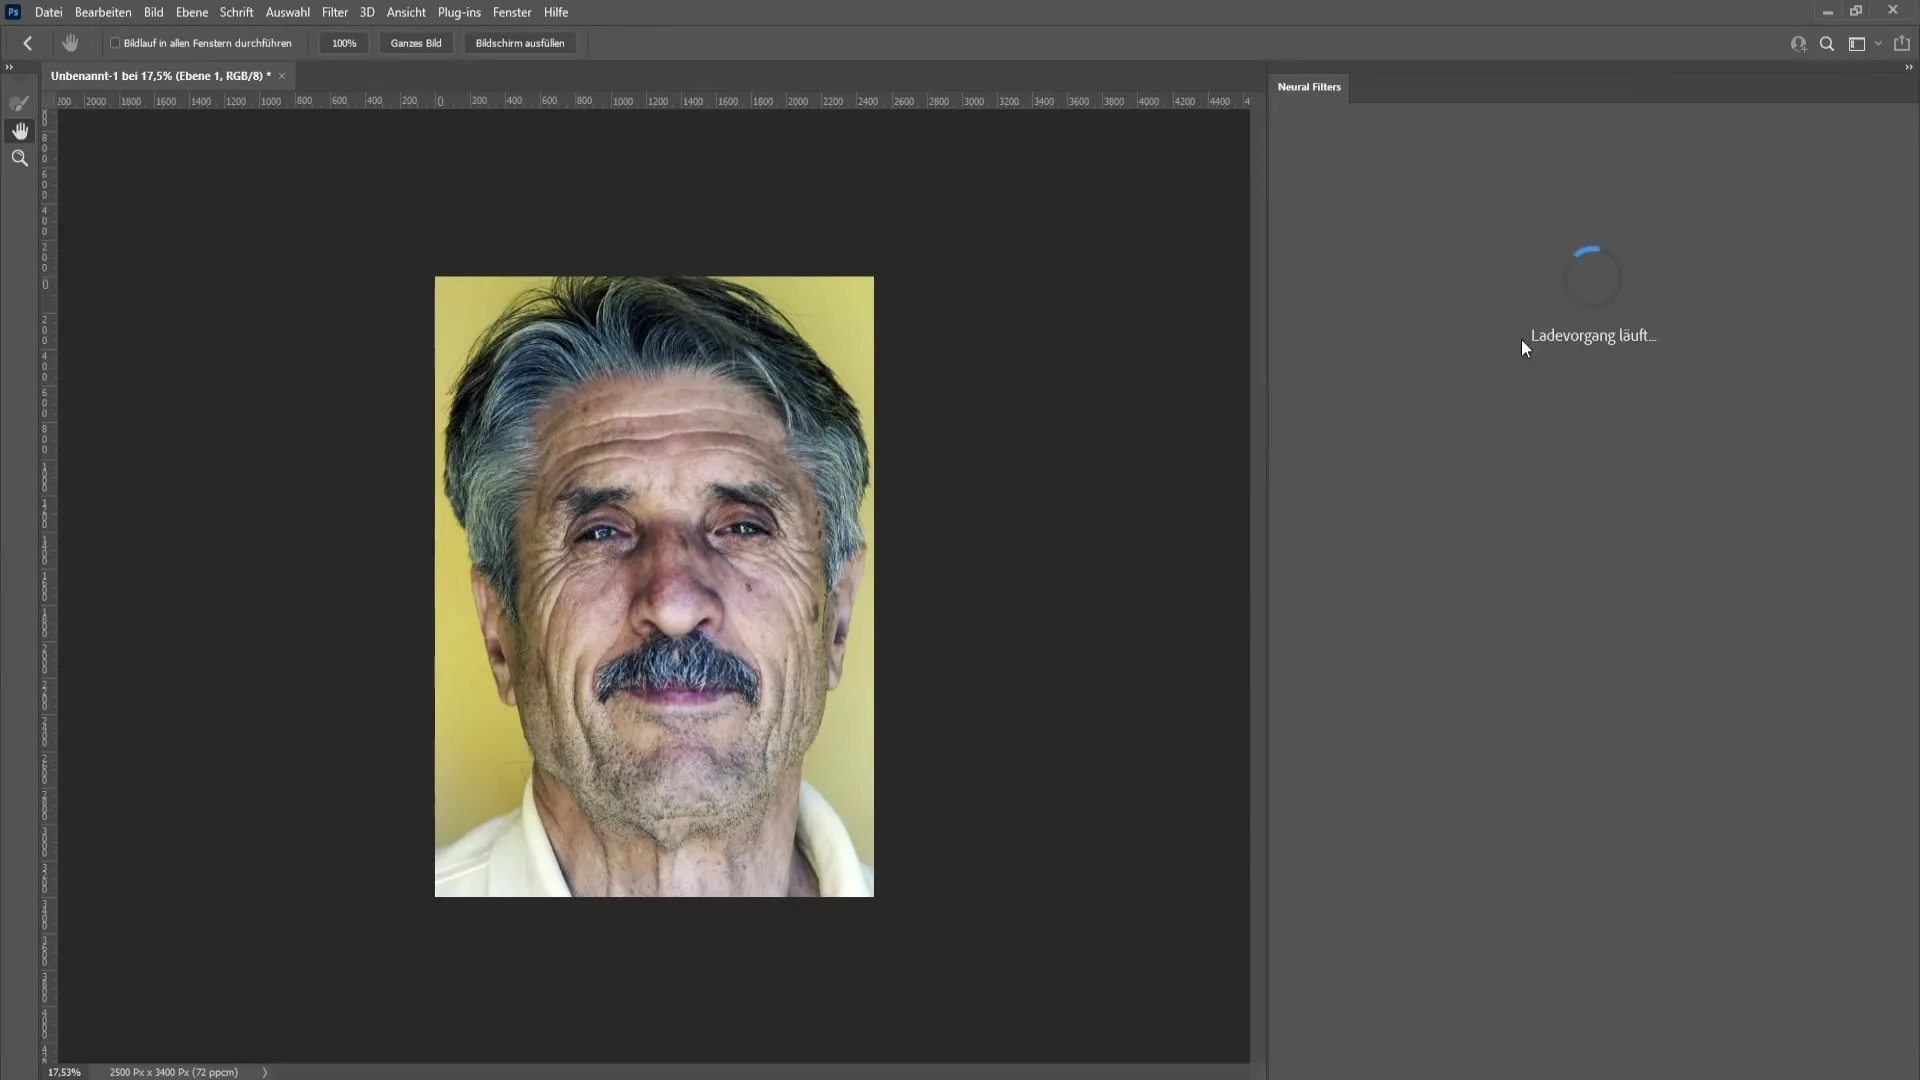The image size is (1920, 1080).
Task: Collapse the right panel double-arrow
Action: tap(1908, 67)
